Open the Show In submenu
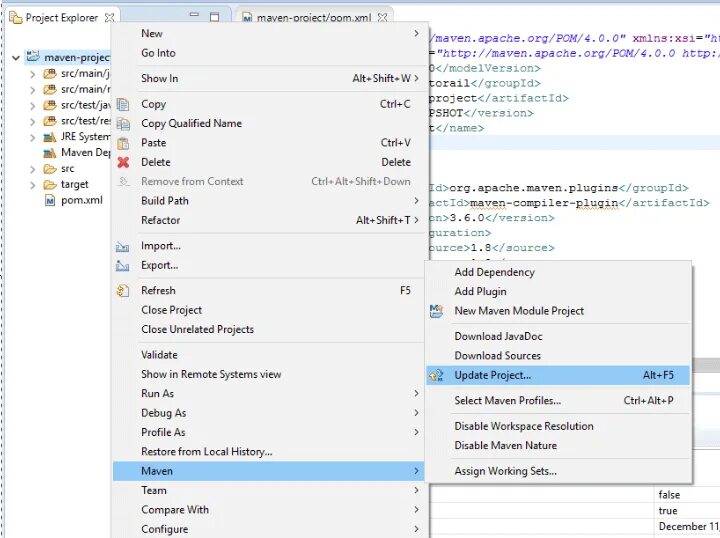The width and height of the screenshot is (720, 538). 268,78
